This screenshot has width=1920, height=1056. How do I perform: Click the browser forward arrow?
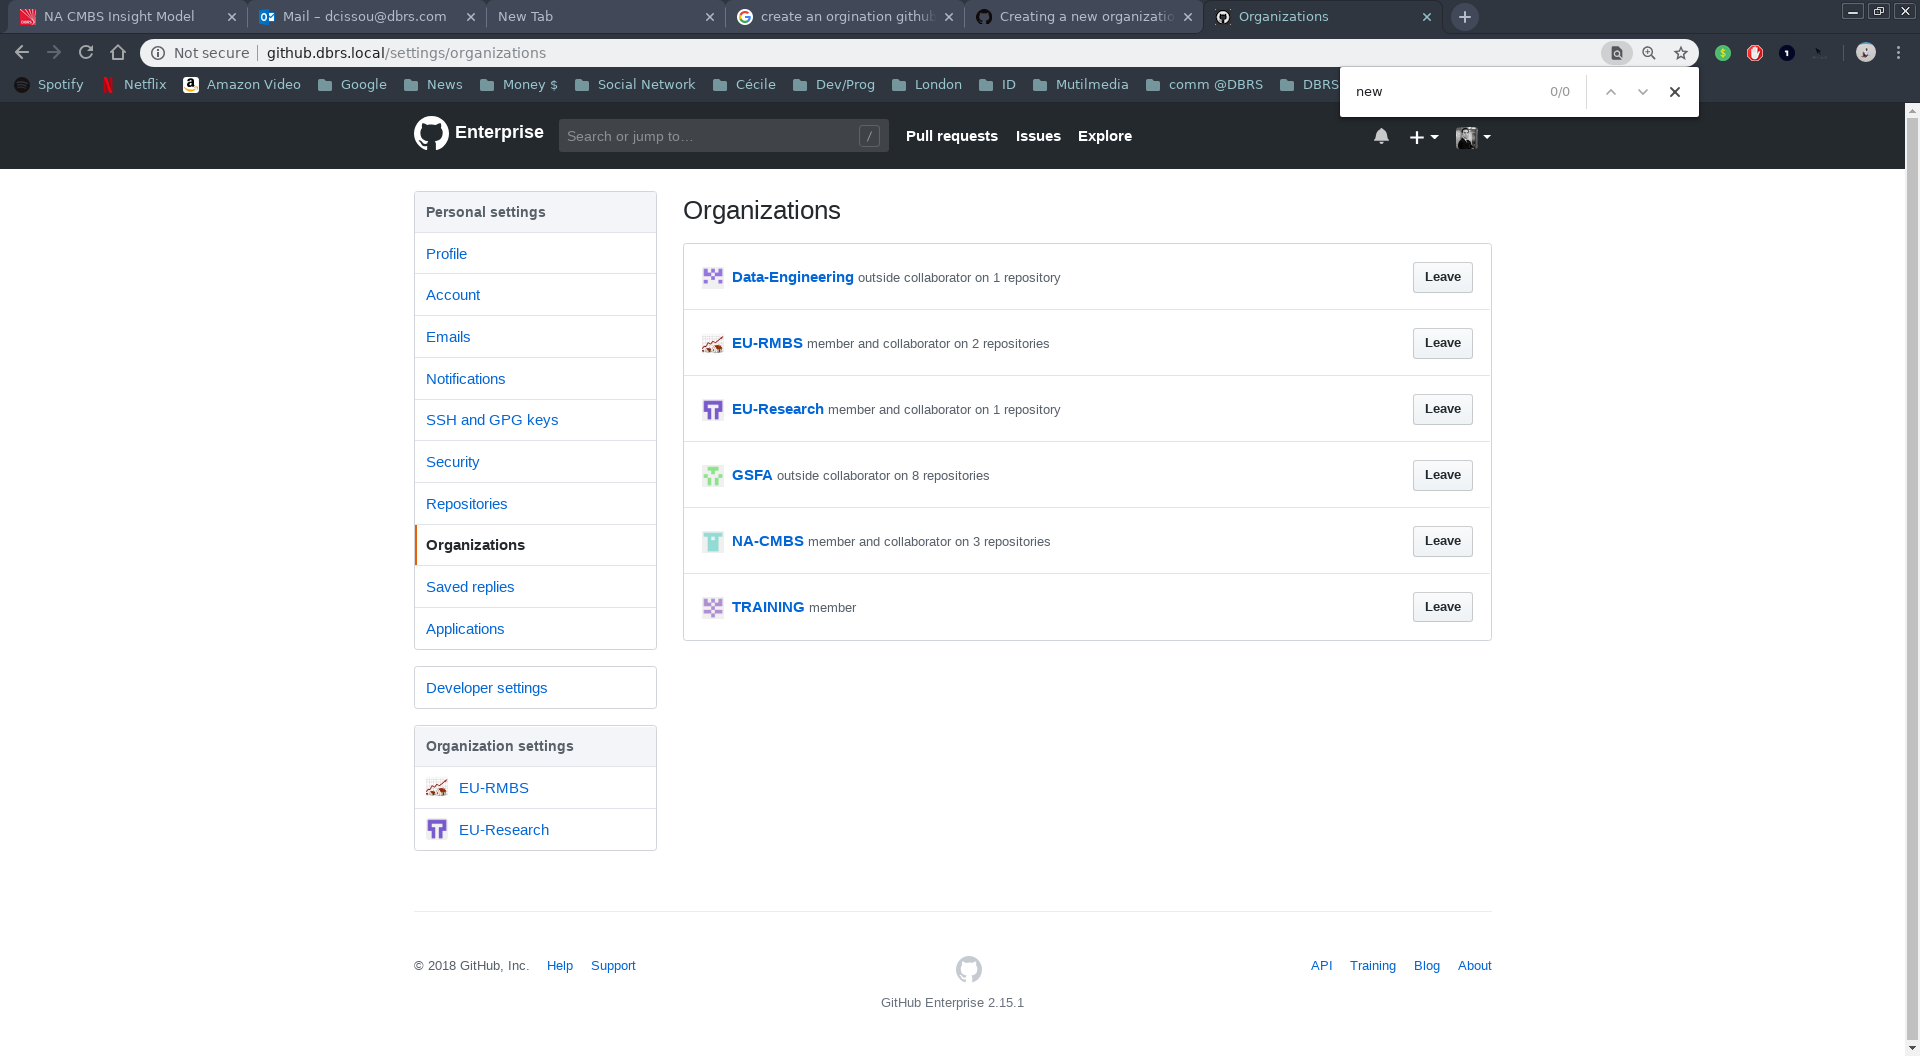pyautogui.click(x=54, y=52)
